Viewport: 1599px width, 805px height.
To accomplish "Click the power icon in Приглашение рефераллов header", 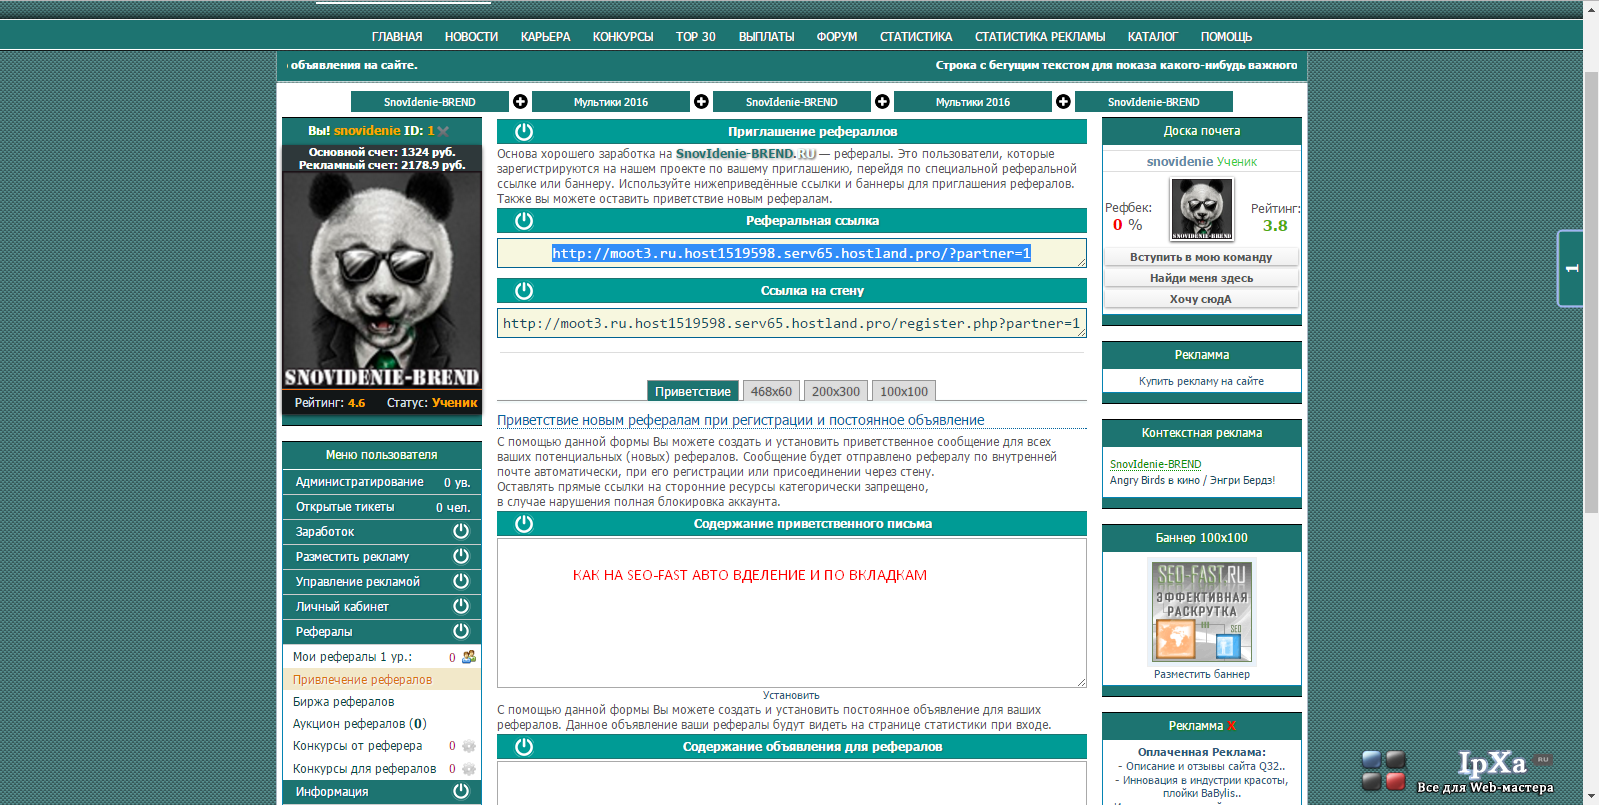I will 523,132.
